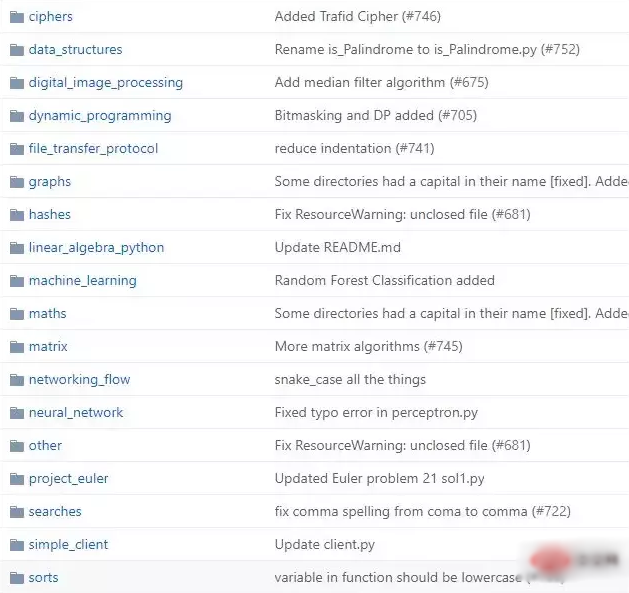This screenshot has height=593, width=629.
Task: Click the folder icon beside digital_image_processing
Action: pos(17,83)
